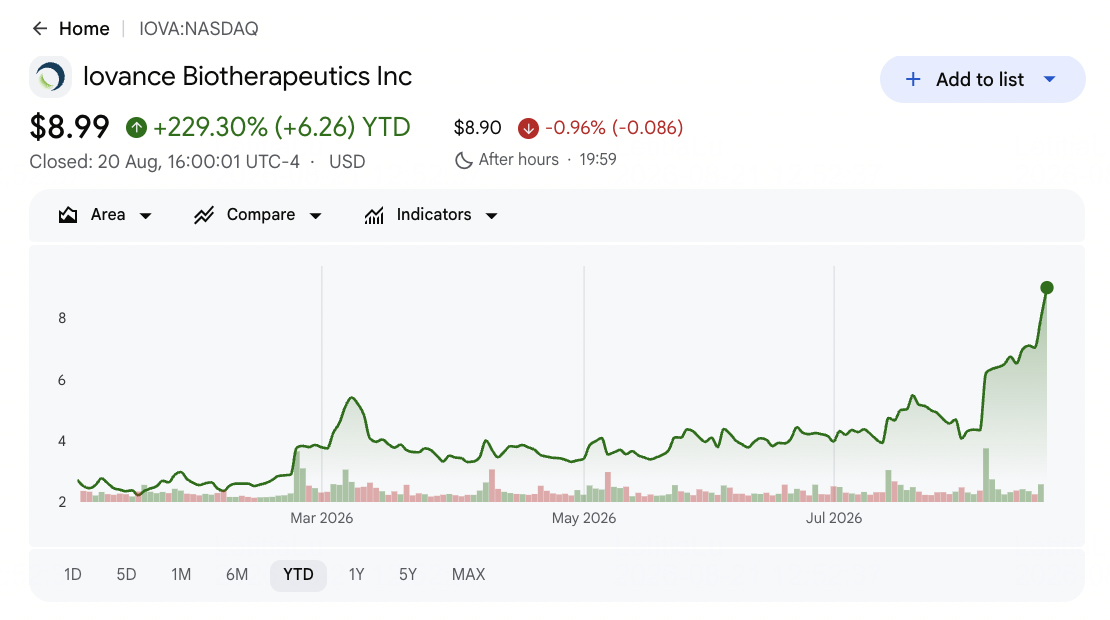Switch to the 6M time range
The height and width of the screenshot is (620, 1110).
237,575
